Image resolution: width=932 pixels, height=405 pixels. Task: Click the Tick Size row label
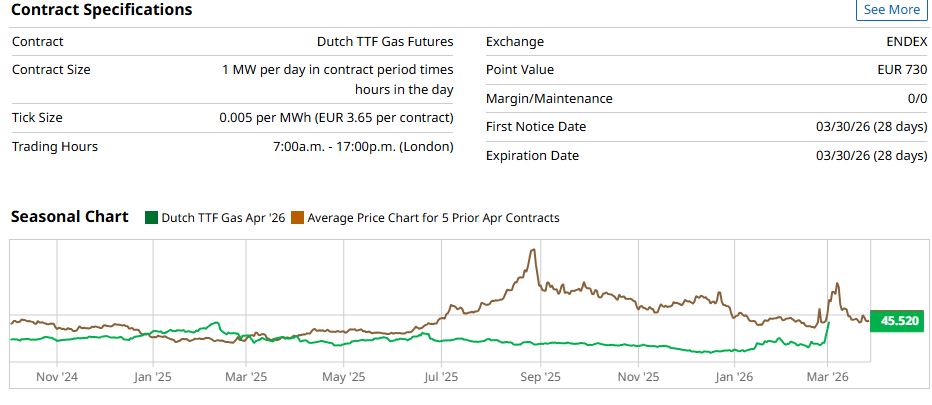tap(38, 118)
